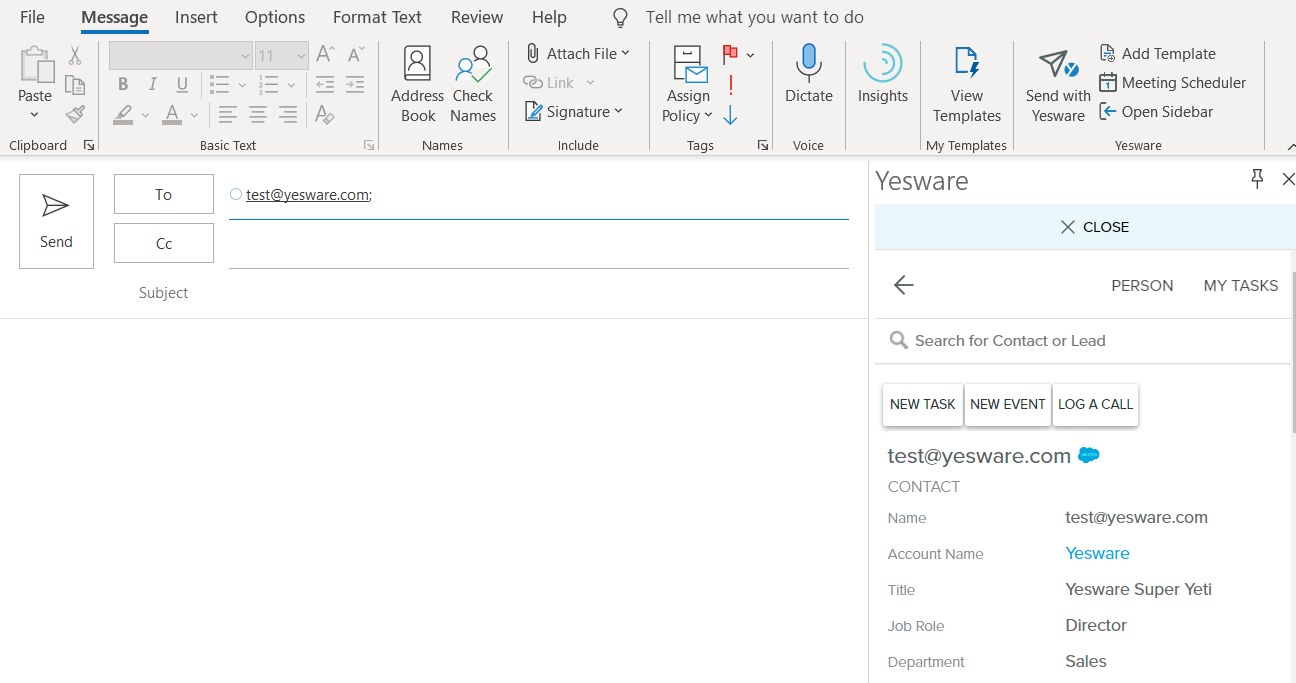The width and height of the screenshot is (1296, 683).
Task: Switch to the Review tab
Action: pos(477,17)
